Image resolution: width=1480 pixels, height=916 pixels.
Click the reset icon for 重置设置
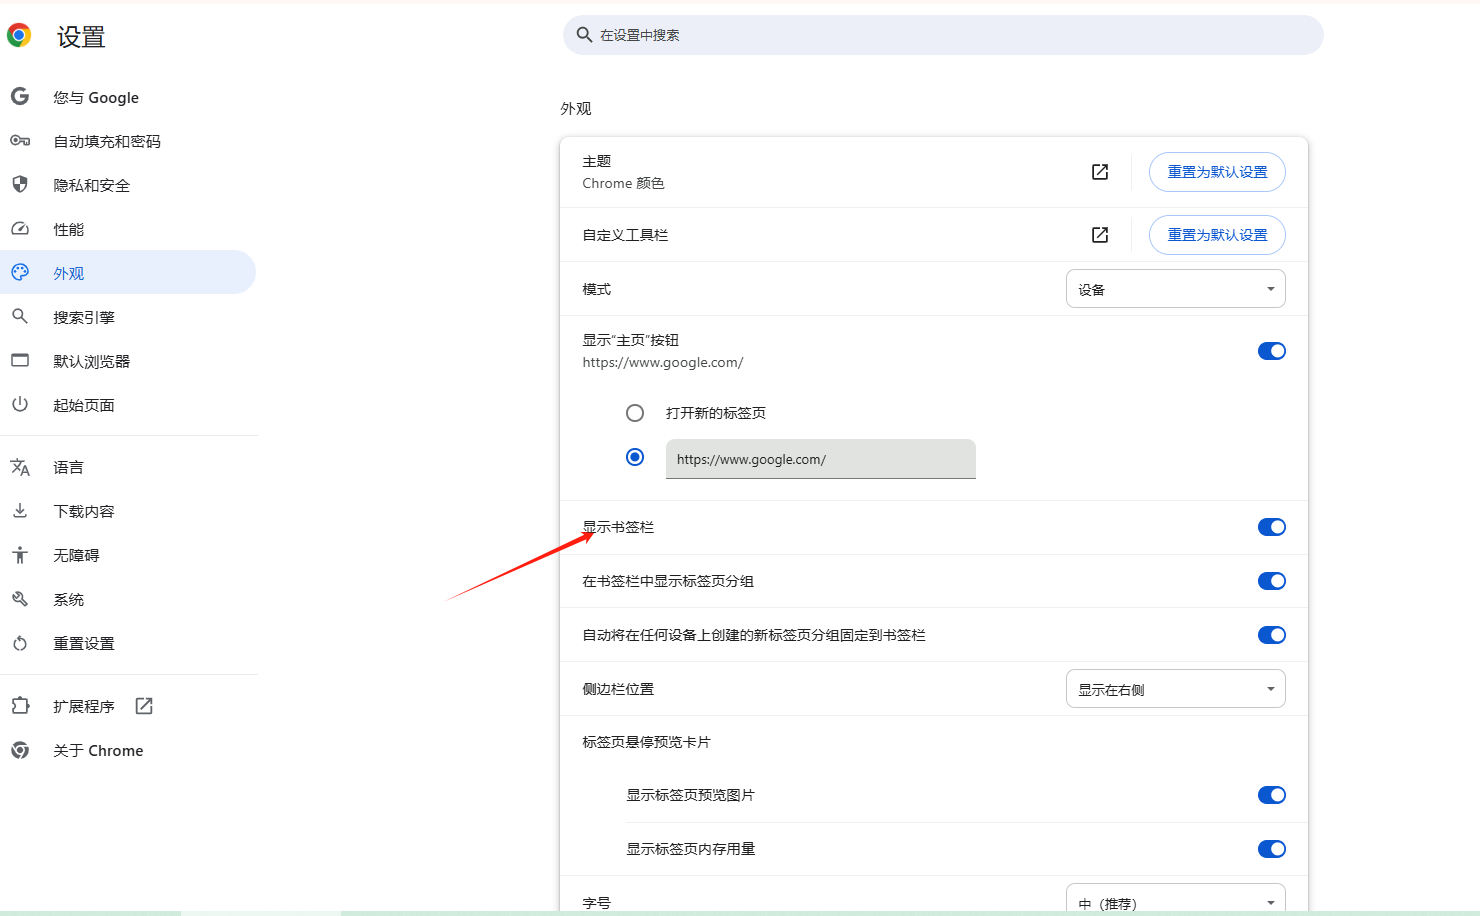20,643
